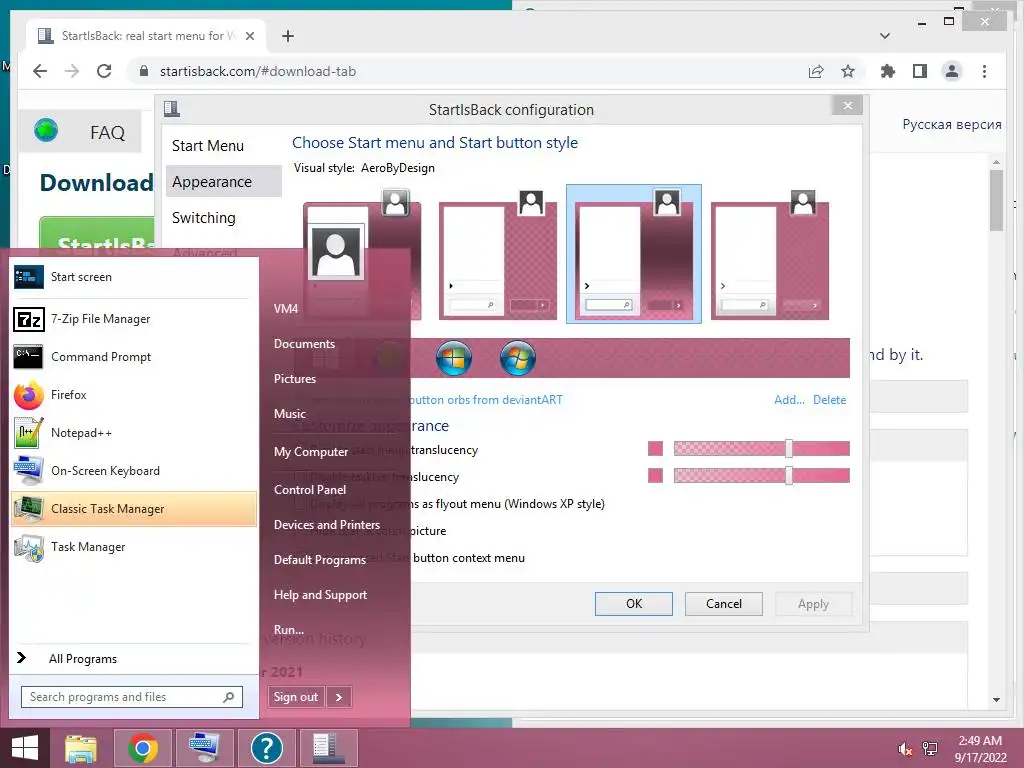Click the Windows Start button on taskbar
Screen dimensions: 1024x768
tap(25, 748)
